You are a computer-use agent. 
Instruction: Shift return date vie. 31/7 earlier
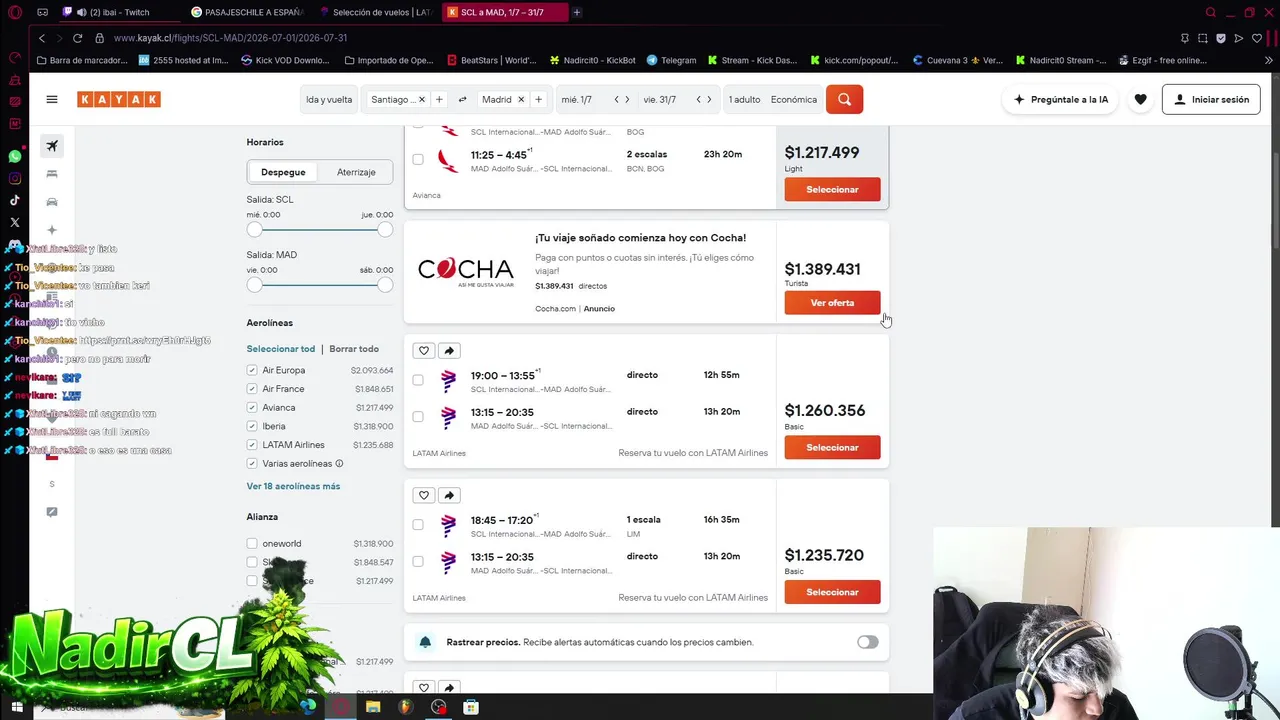699,99
